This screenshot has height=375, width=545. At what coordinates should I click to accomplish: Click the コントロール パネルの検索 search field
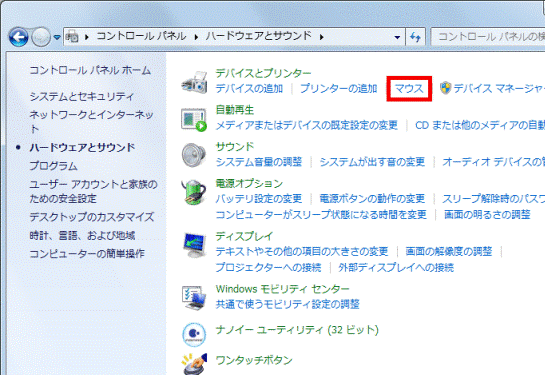point(488,37)
